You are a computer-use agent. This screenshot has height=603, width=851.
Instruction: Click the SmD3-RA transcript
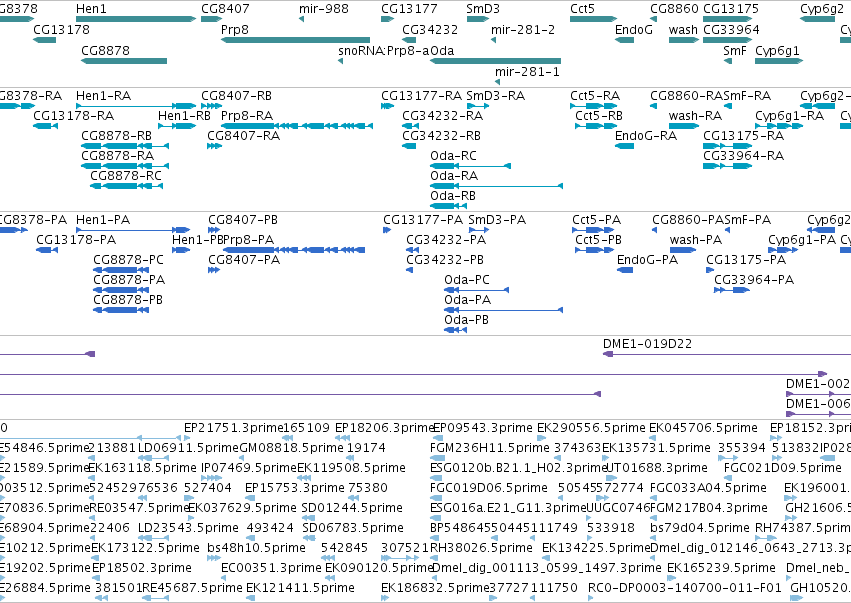pos(478,106)
